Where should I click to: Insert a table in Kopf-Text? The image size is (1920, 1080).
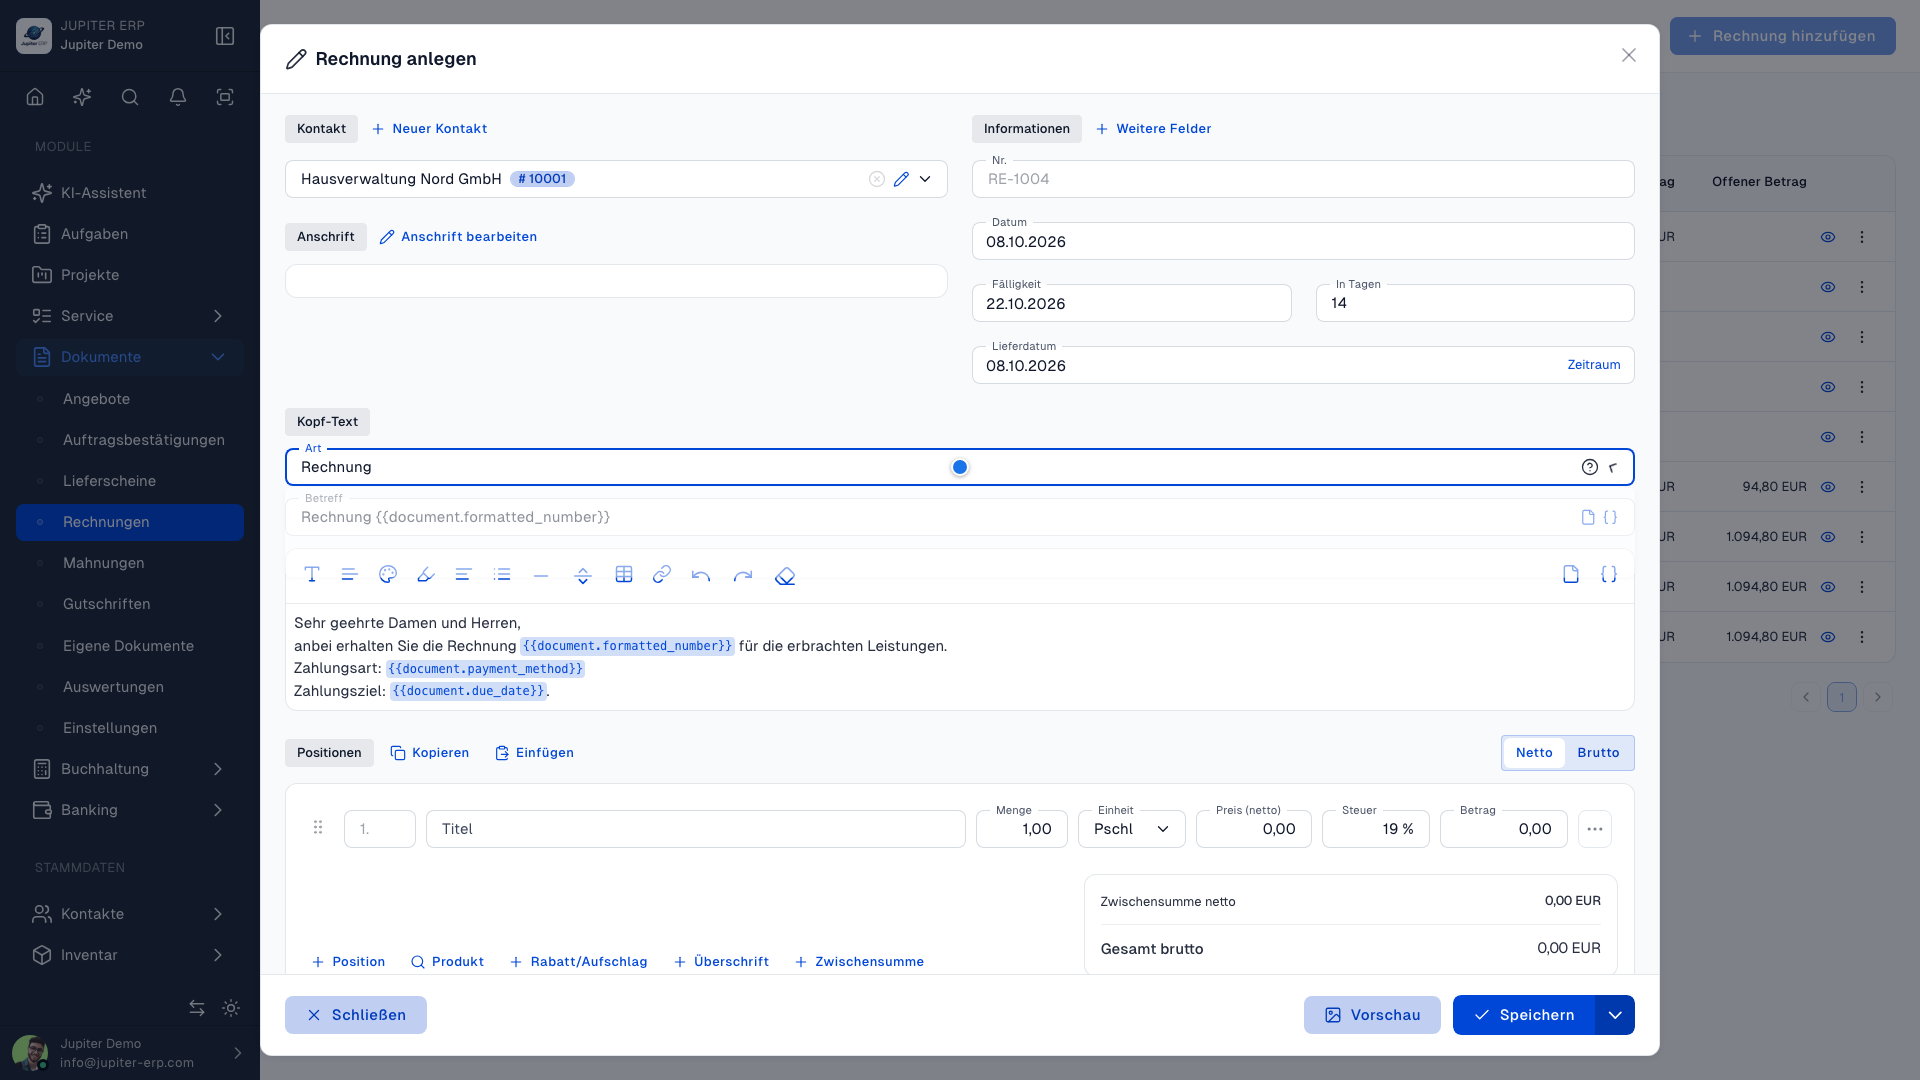point(624,574)
